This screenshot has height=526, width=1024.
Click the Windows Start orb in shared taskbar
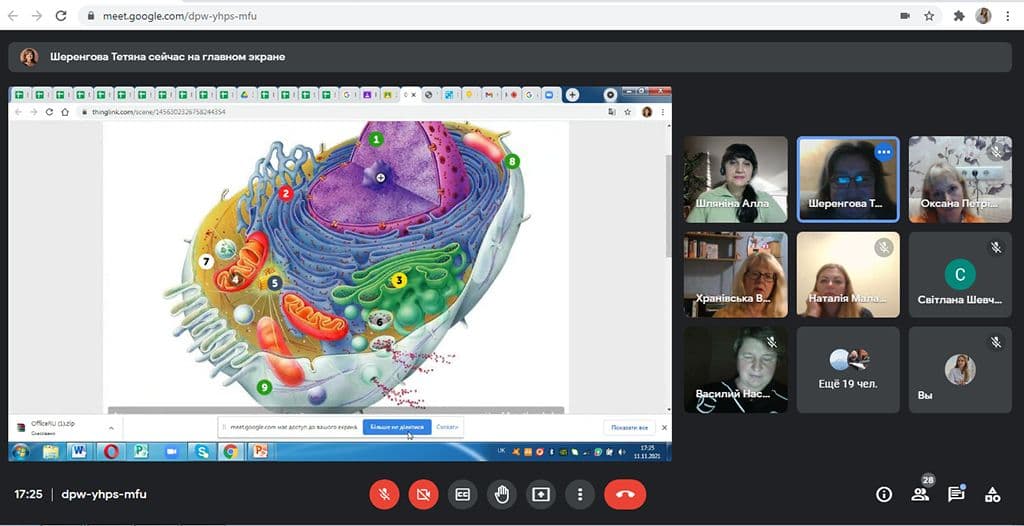20,452
